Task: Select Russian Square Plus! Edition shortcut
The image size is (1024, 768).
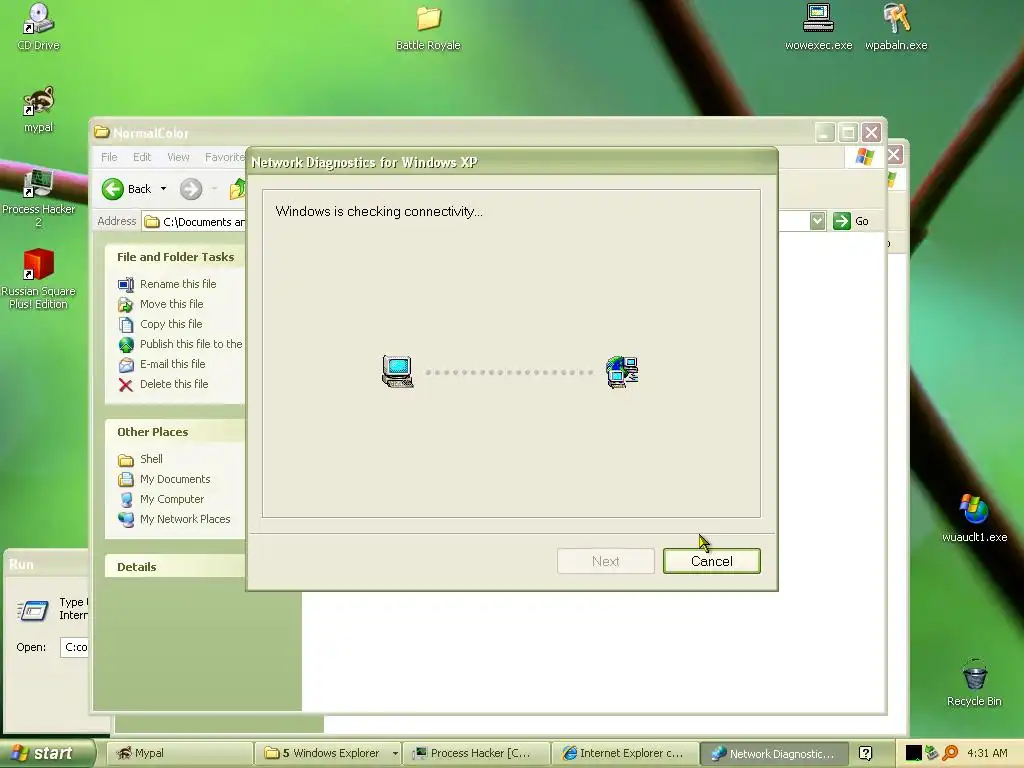Action: click(38, 280)
